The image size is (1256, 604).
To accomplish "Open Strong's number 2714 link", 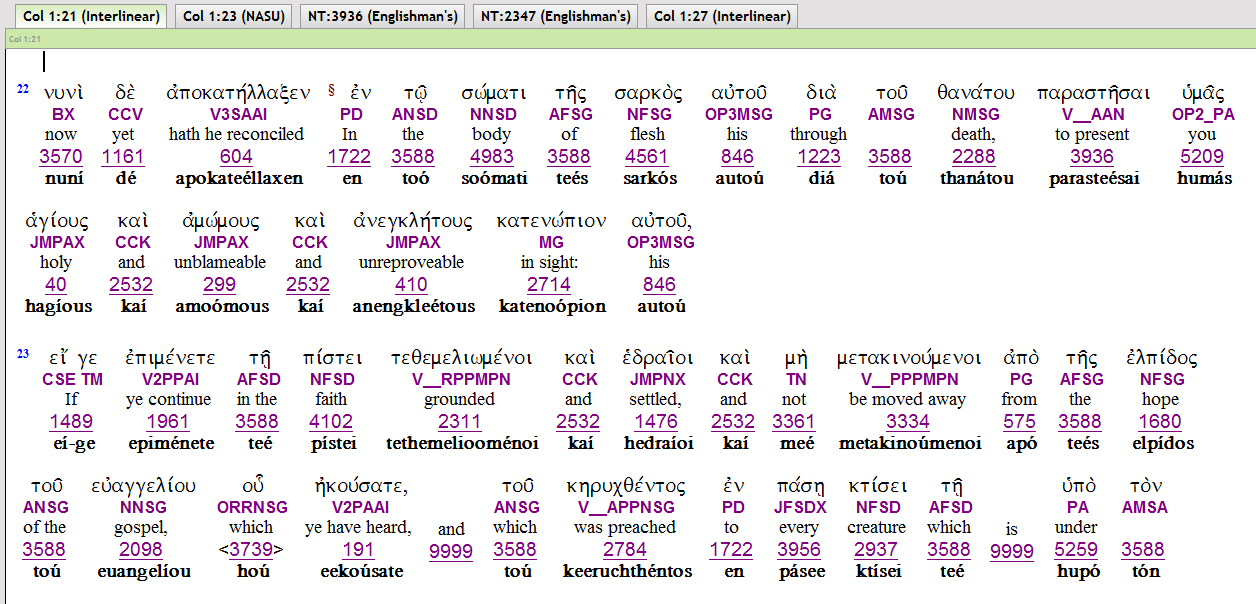I will pyautogui.click(x=549, y=285).
